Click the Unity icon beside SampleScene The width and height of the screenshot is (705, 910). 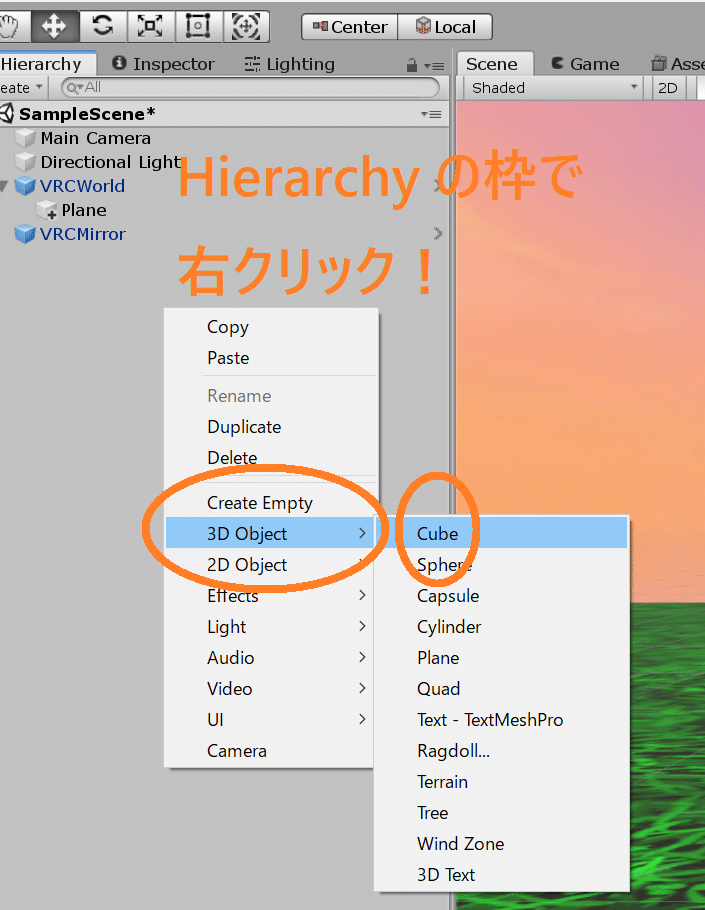click(x=6, y=113)
